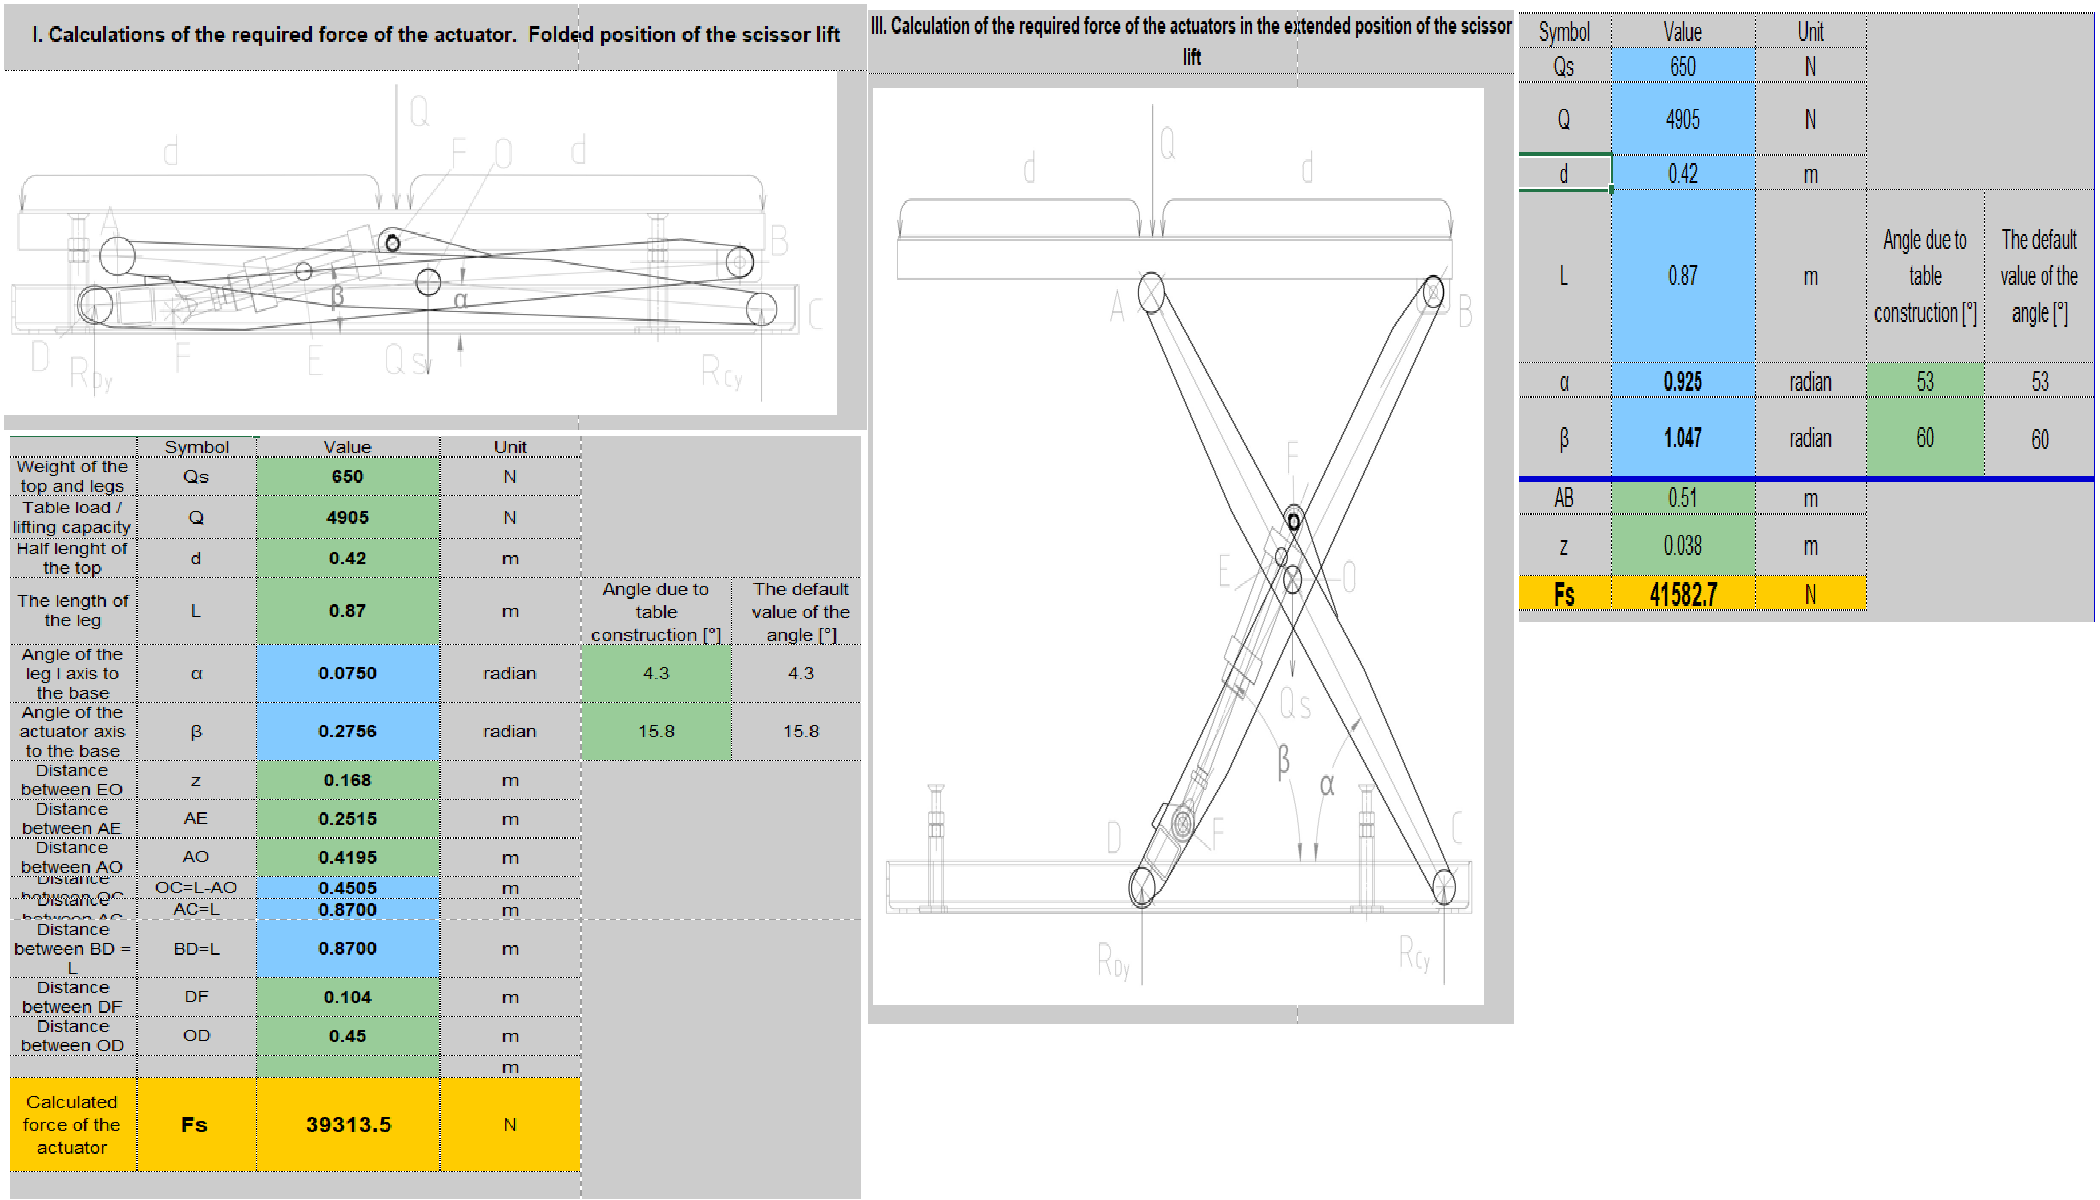
Task: Select the table load Q value 4905
Action: tap(347, 518)
